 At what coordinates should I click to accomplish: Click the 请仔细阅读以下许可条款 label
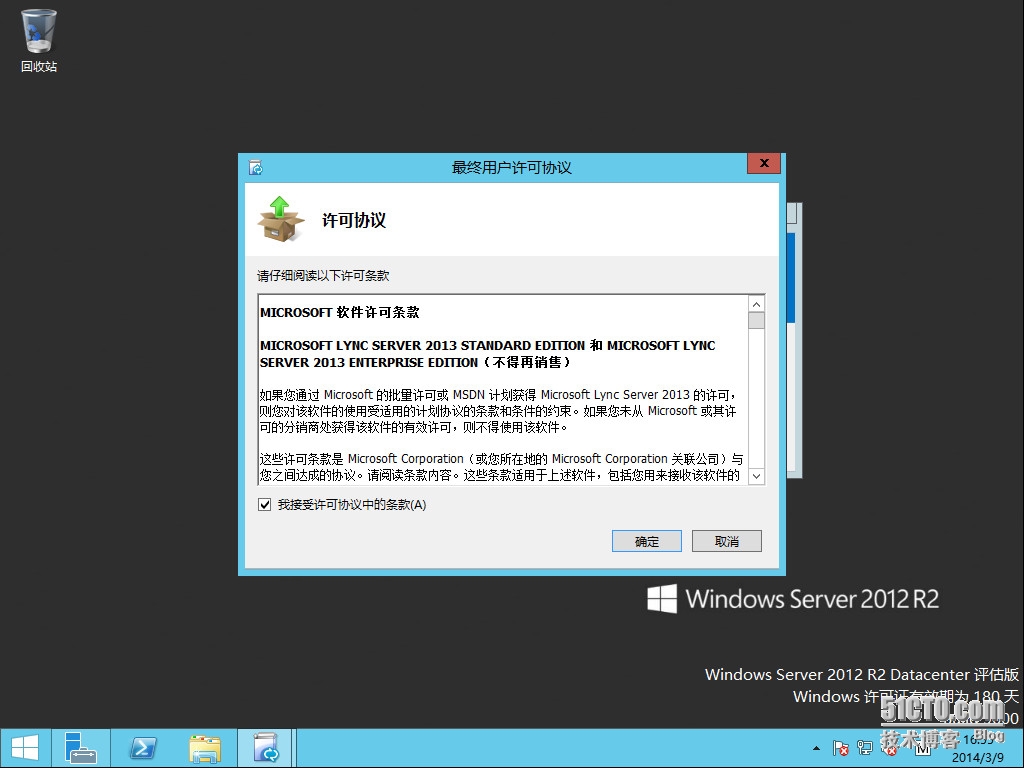(323, 276)
